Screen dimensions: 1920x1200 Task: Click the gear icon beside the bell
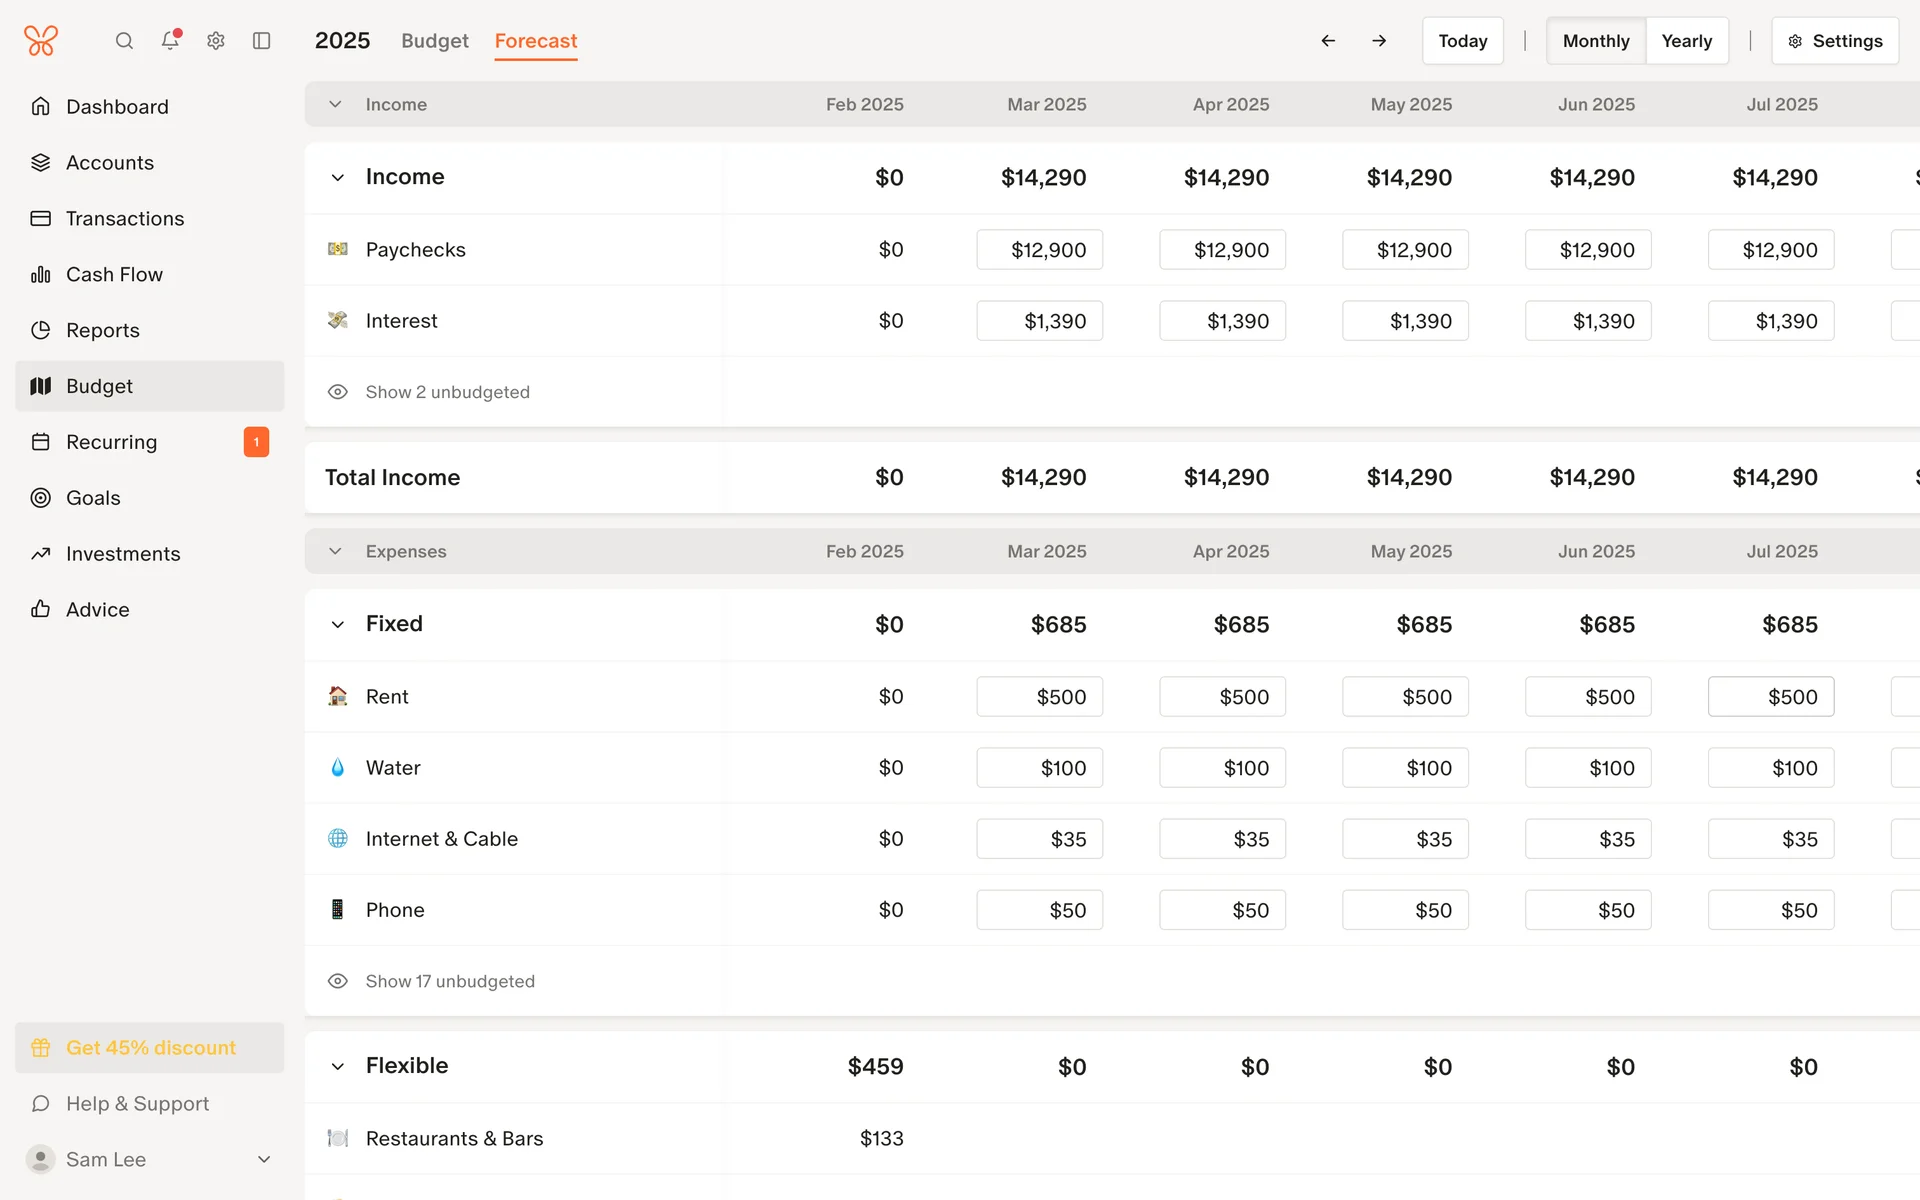pos(216,41)
